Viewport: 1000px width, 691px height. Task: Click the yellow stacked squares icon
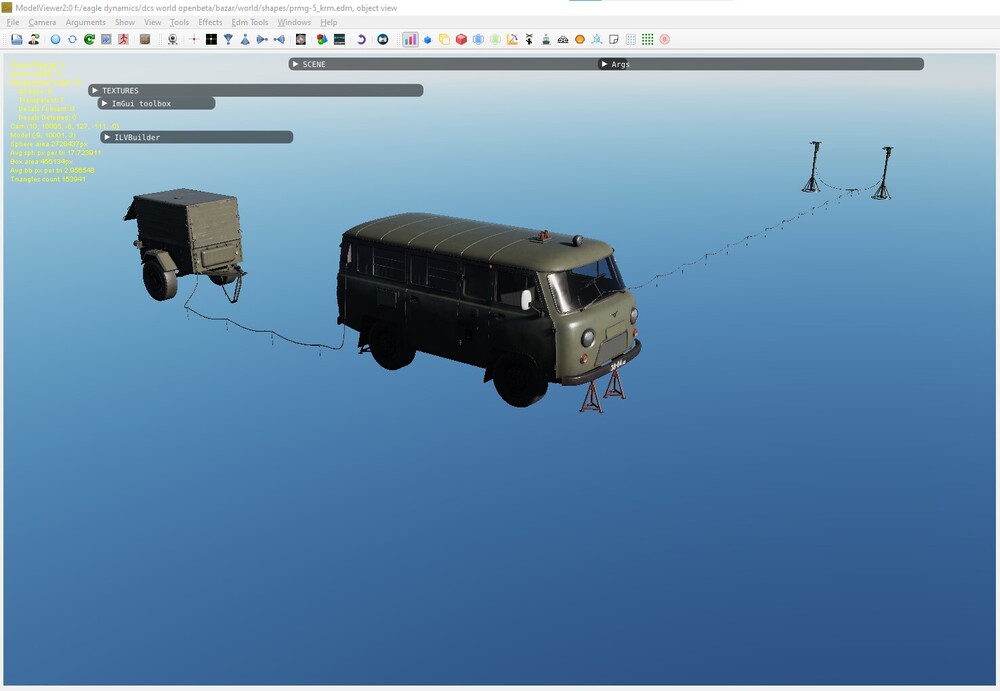(444, 40)
